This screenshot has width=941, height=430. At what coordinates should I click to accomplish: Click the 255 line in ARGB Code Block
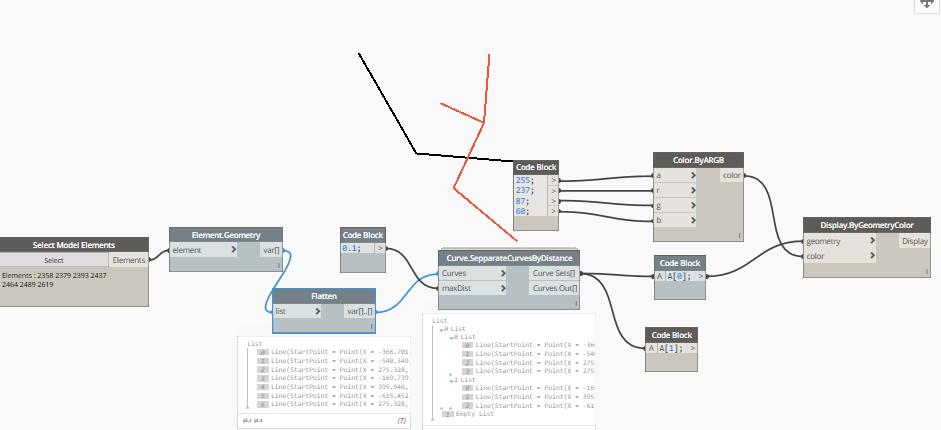(x=523, y=179)
